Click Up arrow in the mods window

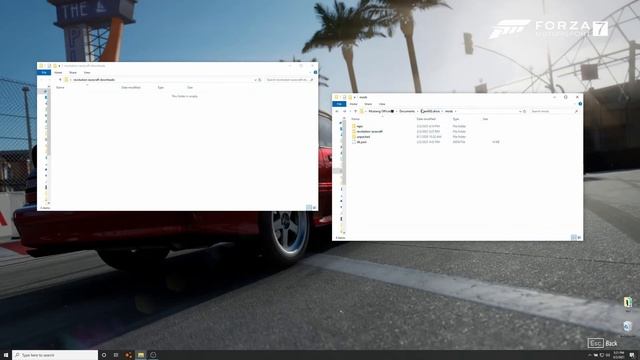pyautogui.click(x=355, y=111)
